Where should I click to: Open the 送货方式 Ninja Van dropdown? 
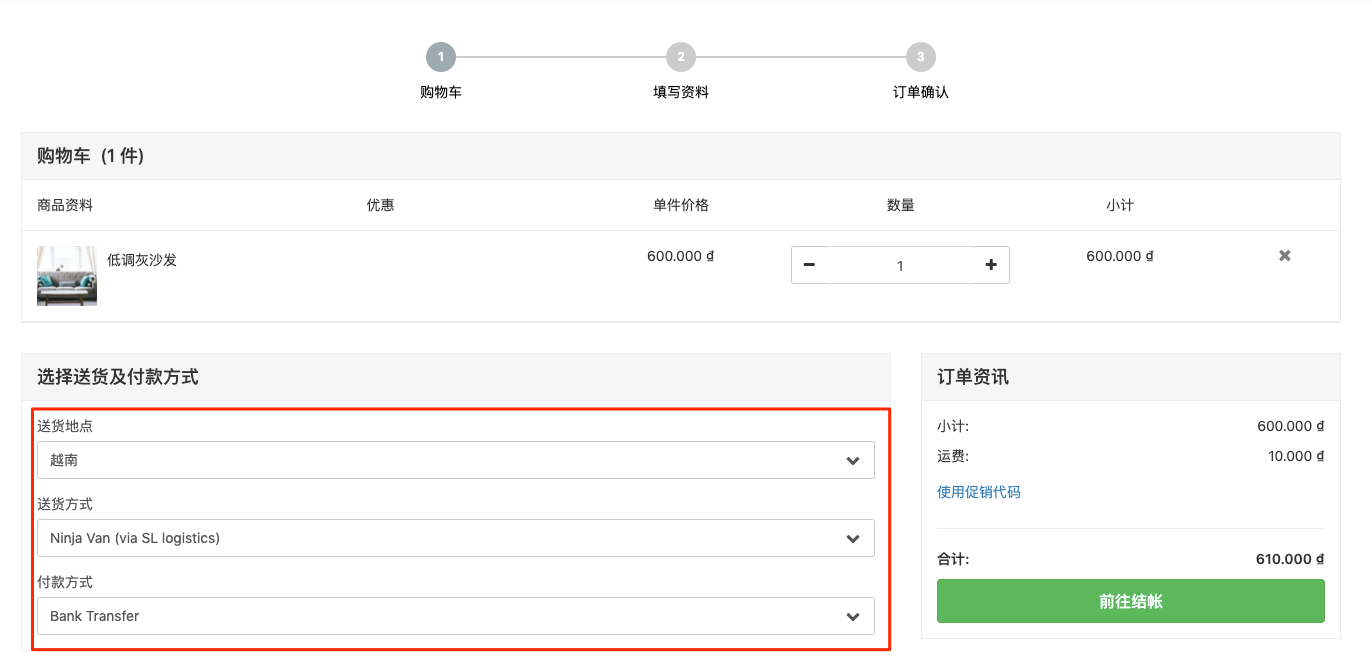pyautogui.click(x=456, y=538)
